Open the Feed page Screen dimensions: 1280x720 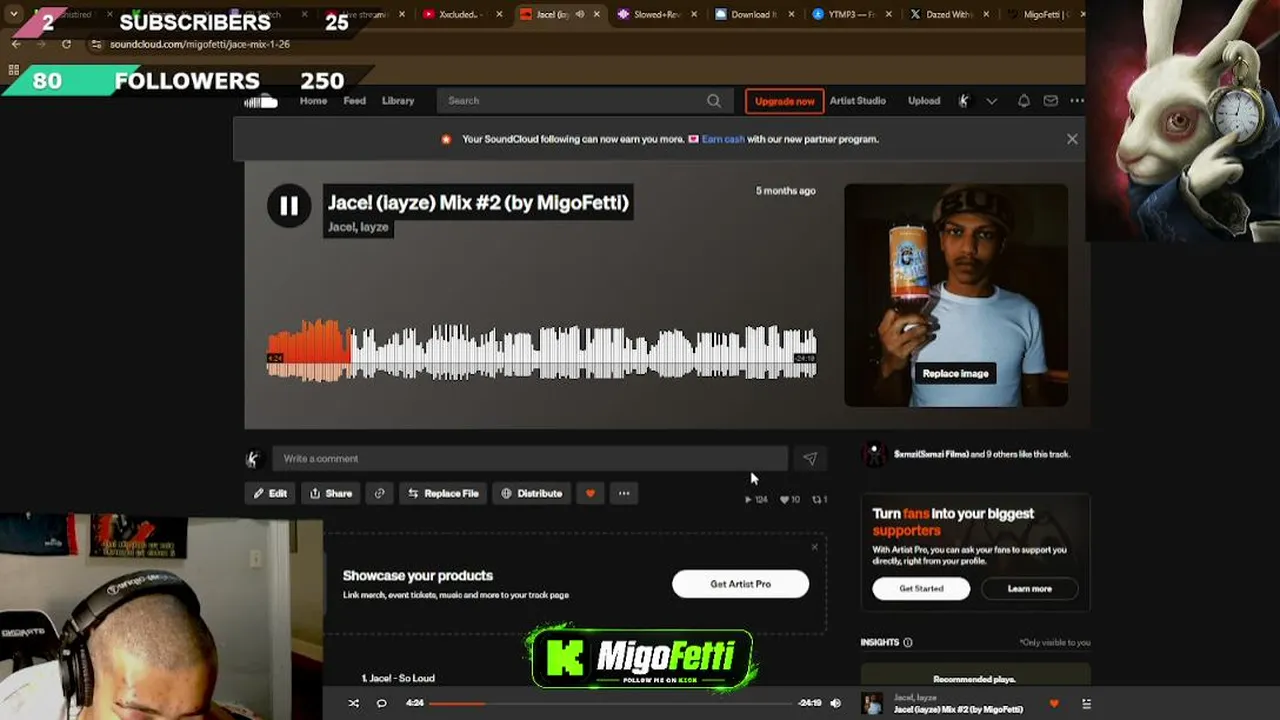point(355,101)
